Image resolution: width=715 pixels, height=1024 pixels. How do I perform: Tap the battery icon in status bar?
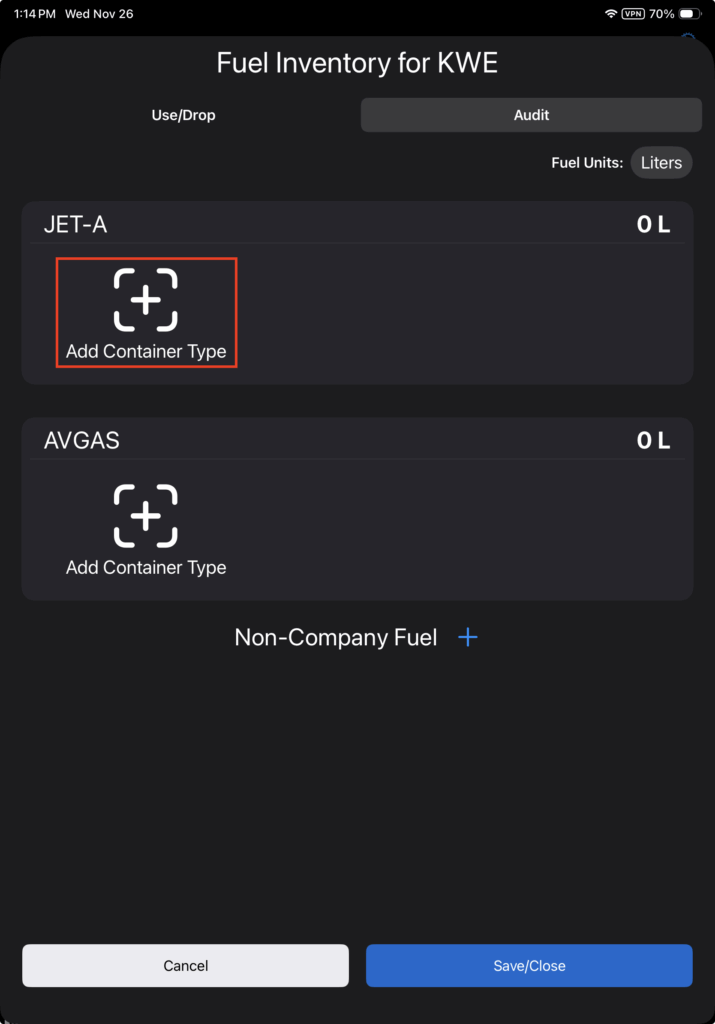point(690,14)
